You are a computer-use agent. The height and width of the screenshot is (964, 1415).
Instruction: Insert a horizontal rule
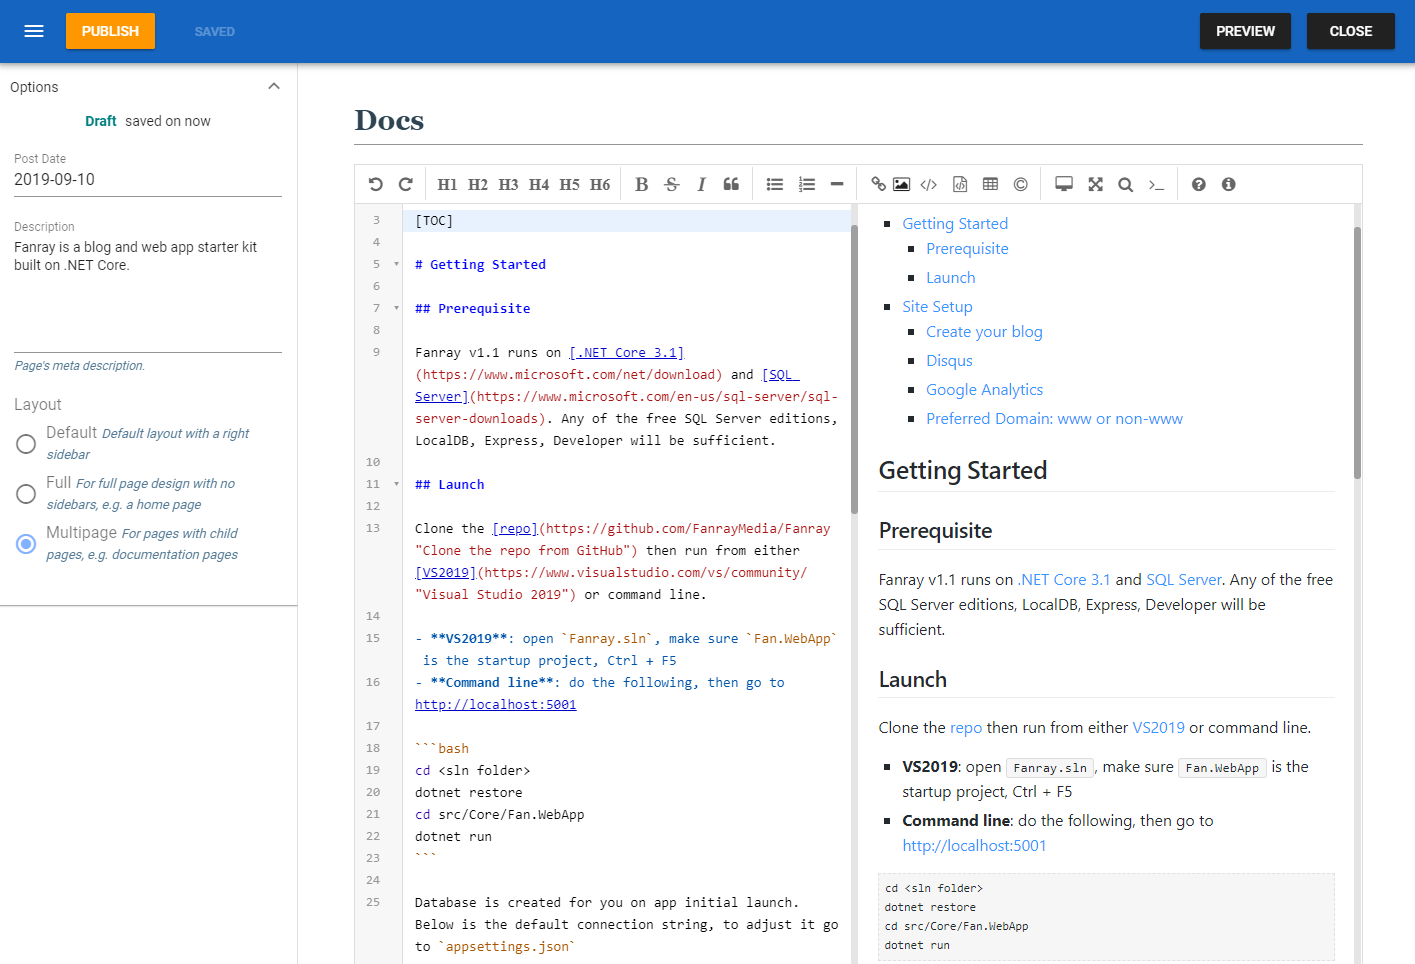837,184
